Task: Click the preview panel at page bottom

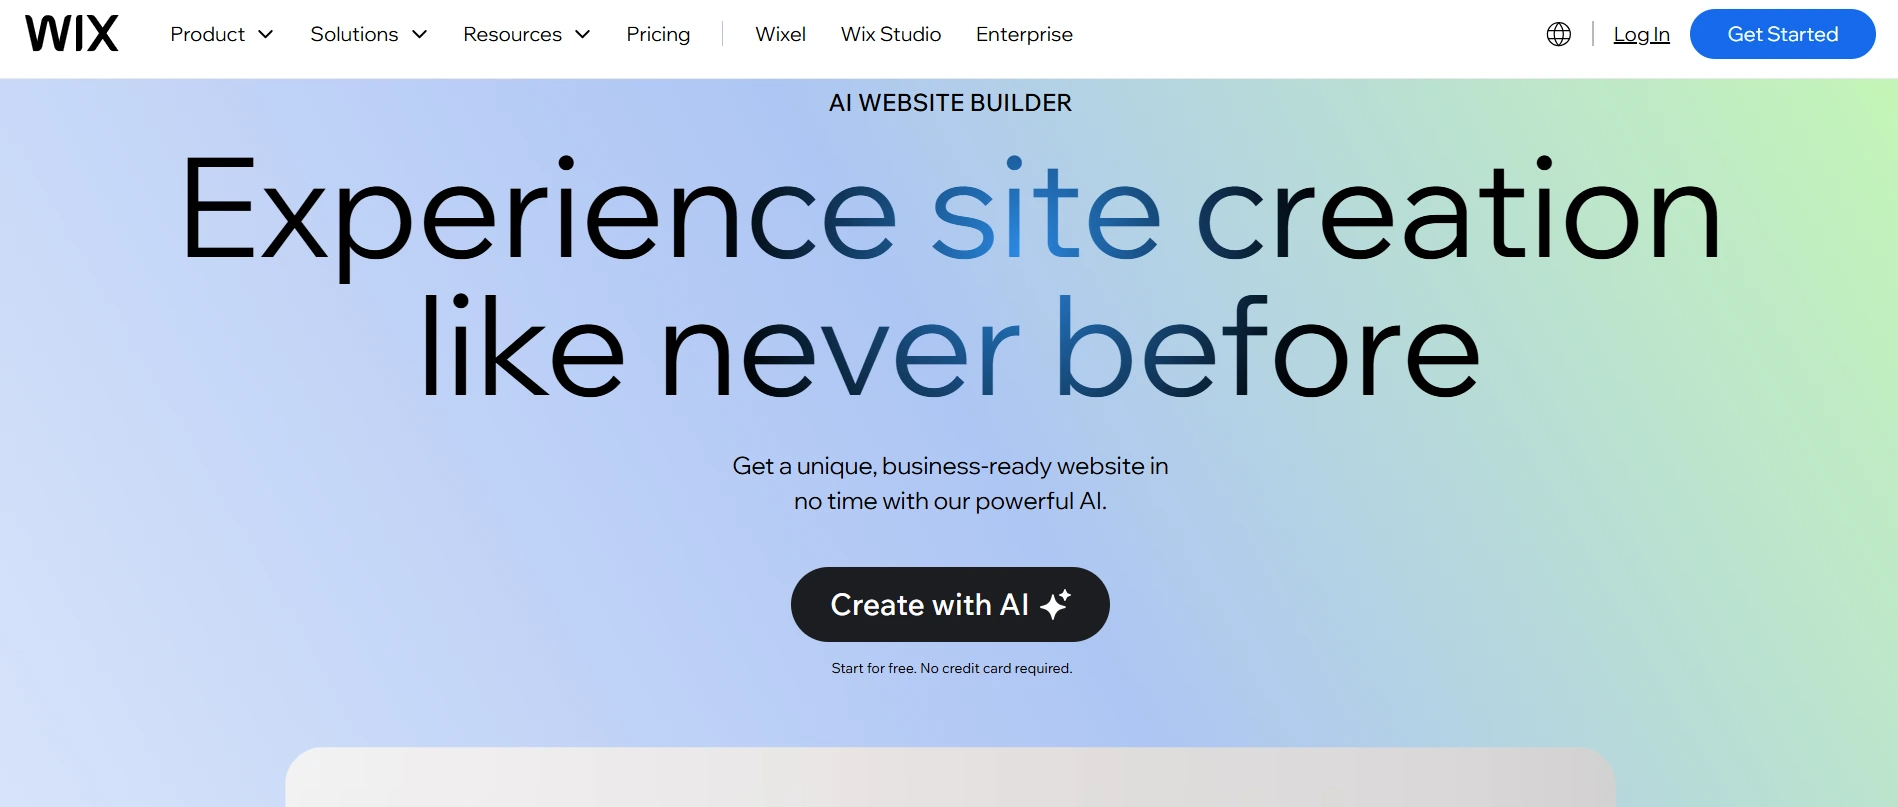Action: (x=950, y=777)
